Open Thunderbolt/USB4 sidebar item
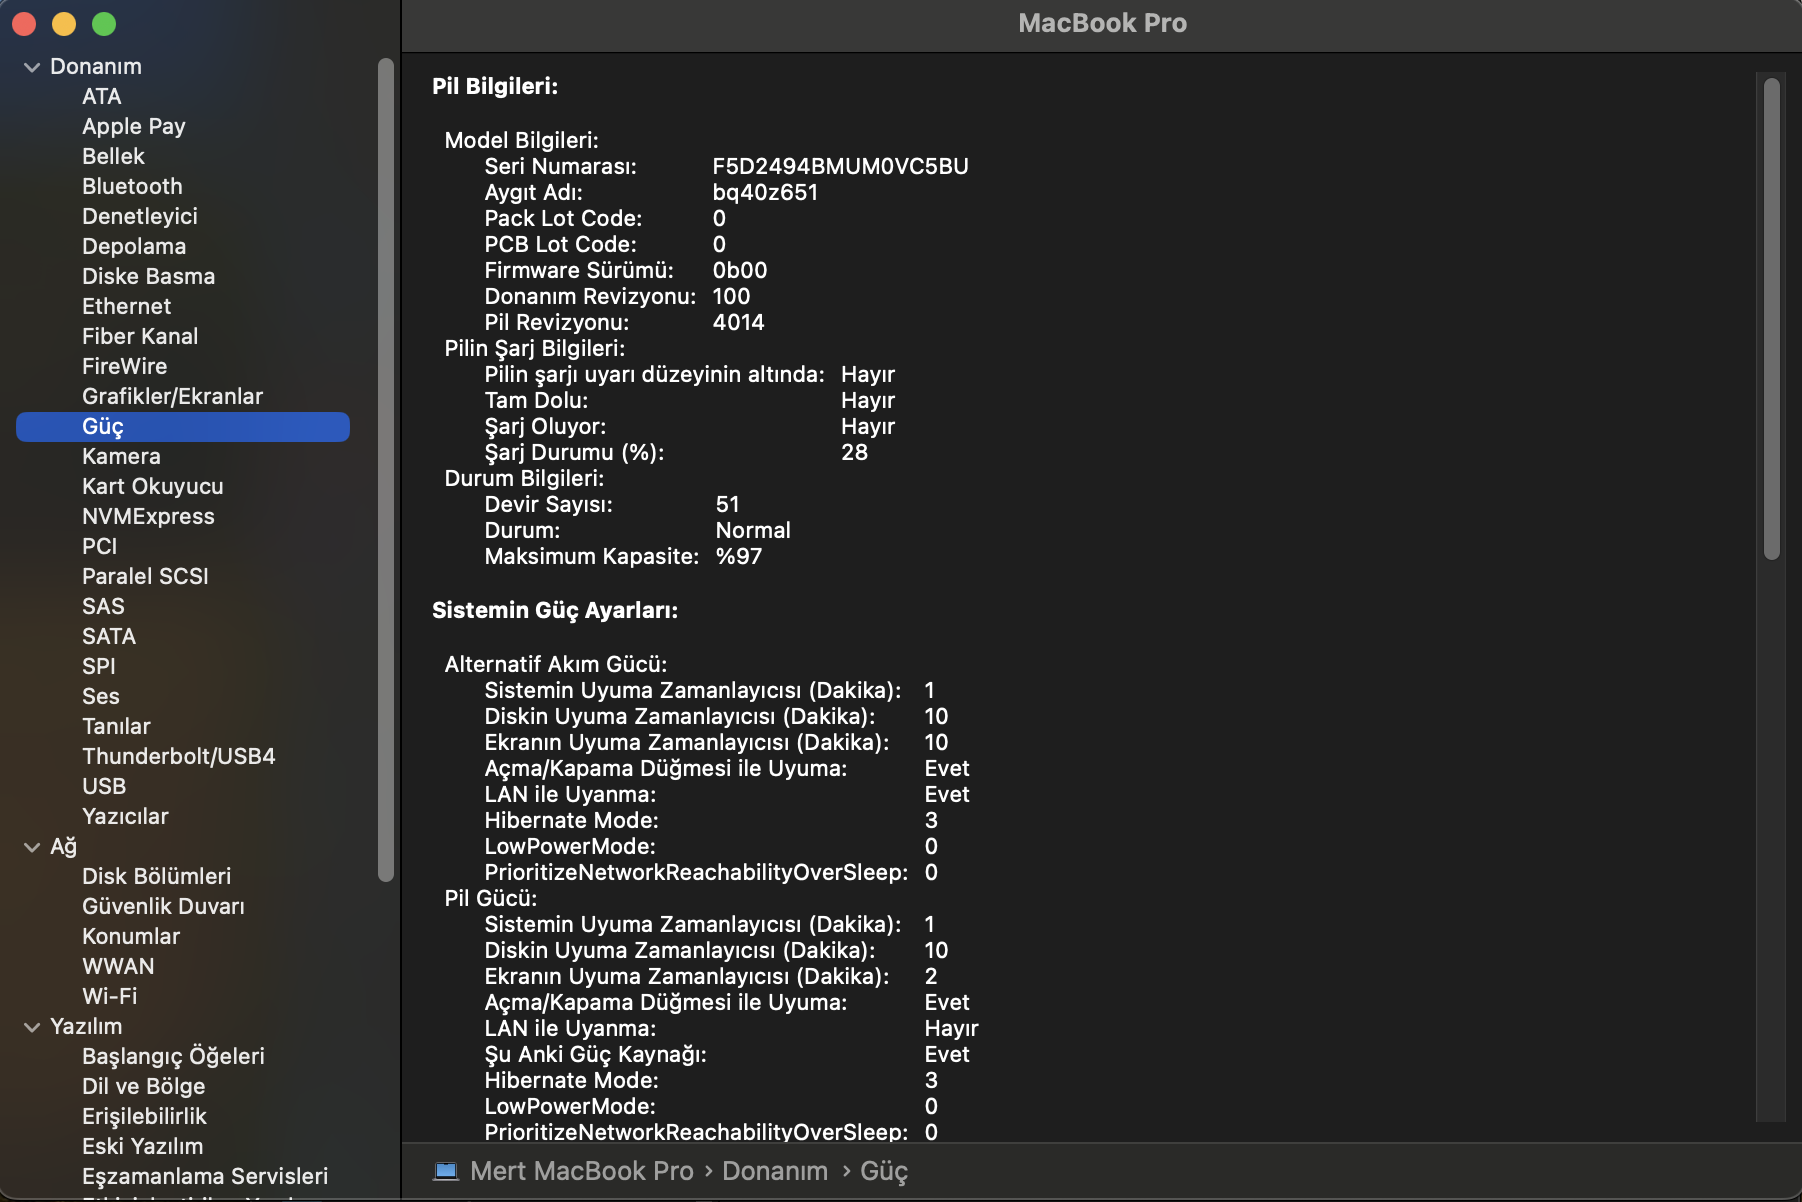 [179, 756]
